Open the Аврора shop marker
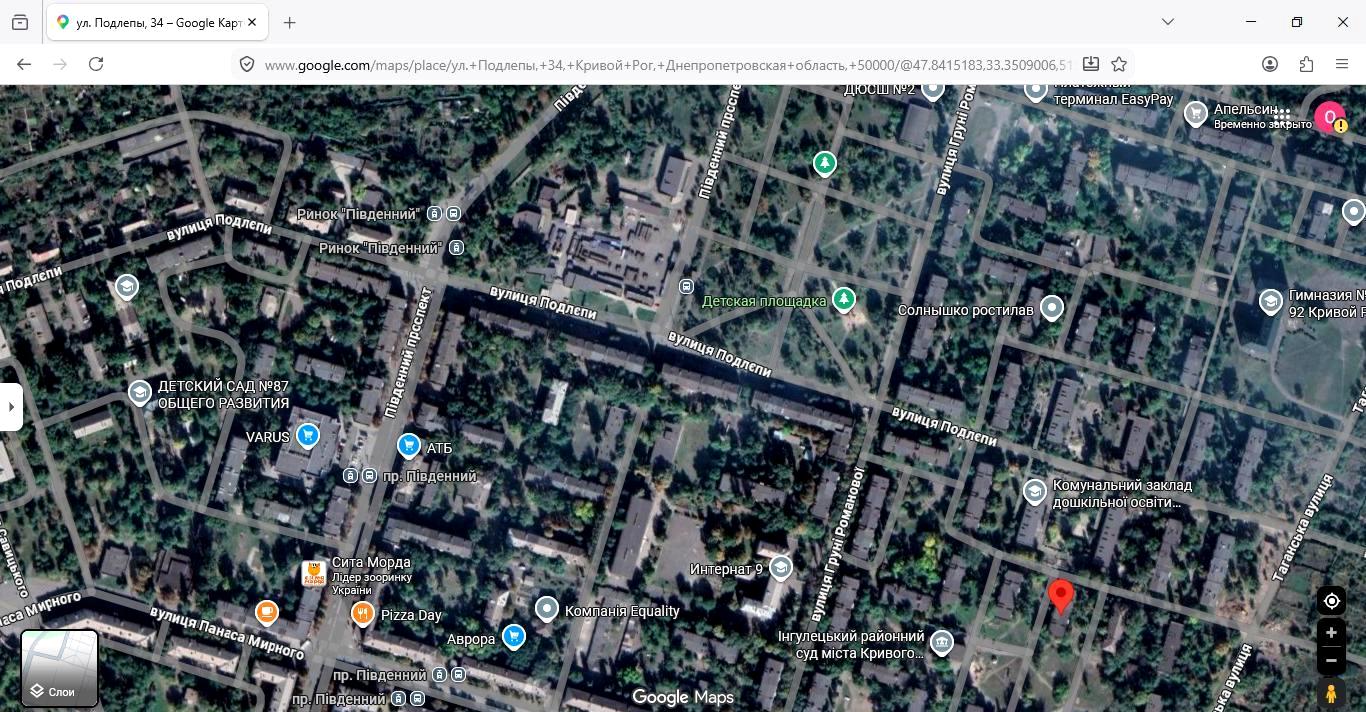 click(514, 636)
